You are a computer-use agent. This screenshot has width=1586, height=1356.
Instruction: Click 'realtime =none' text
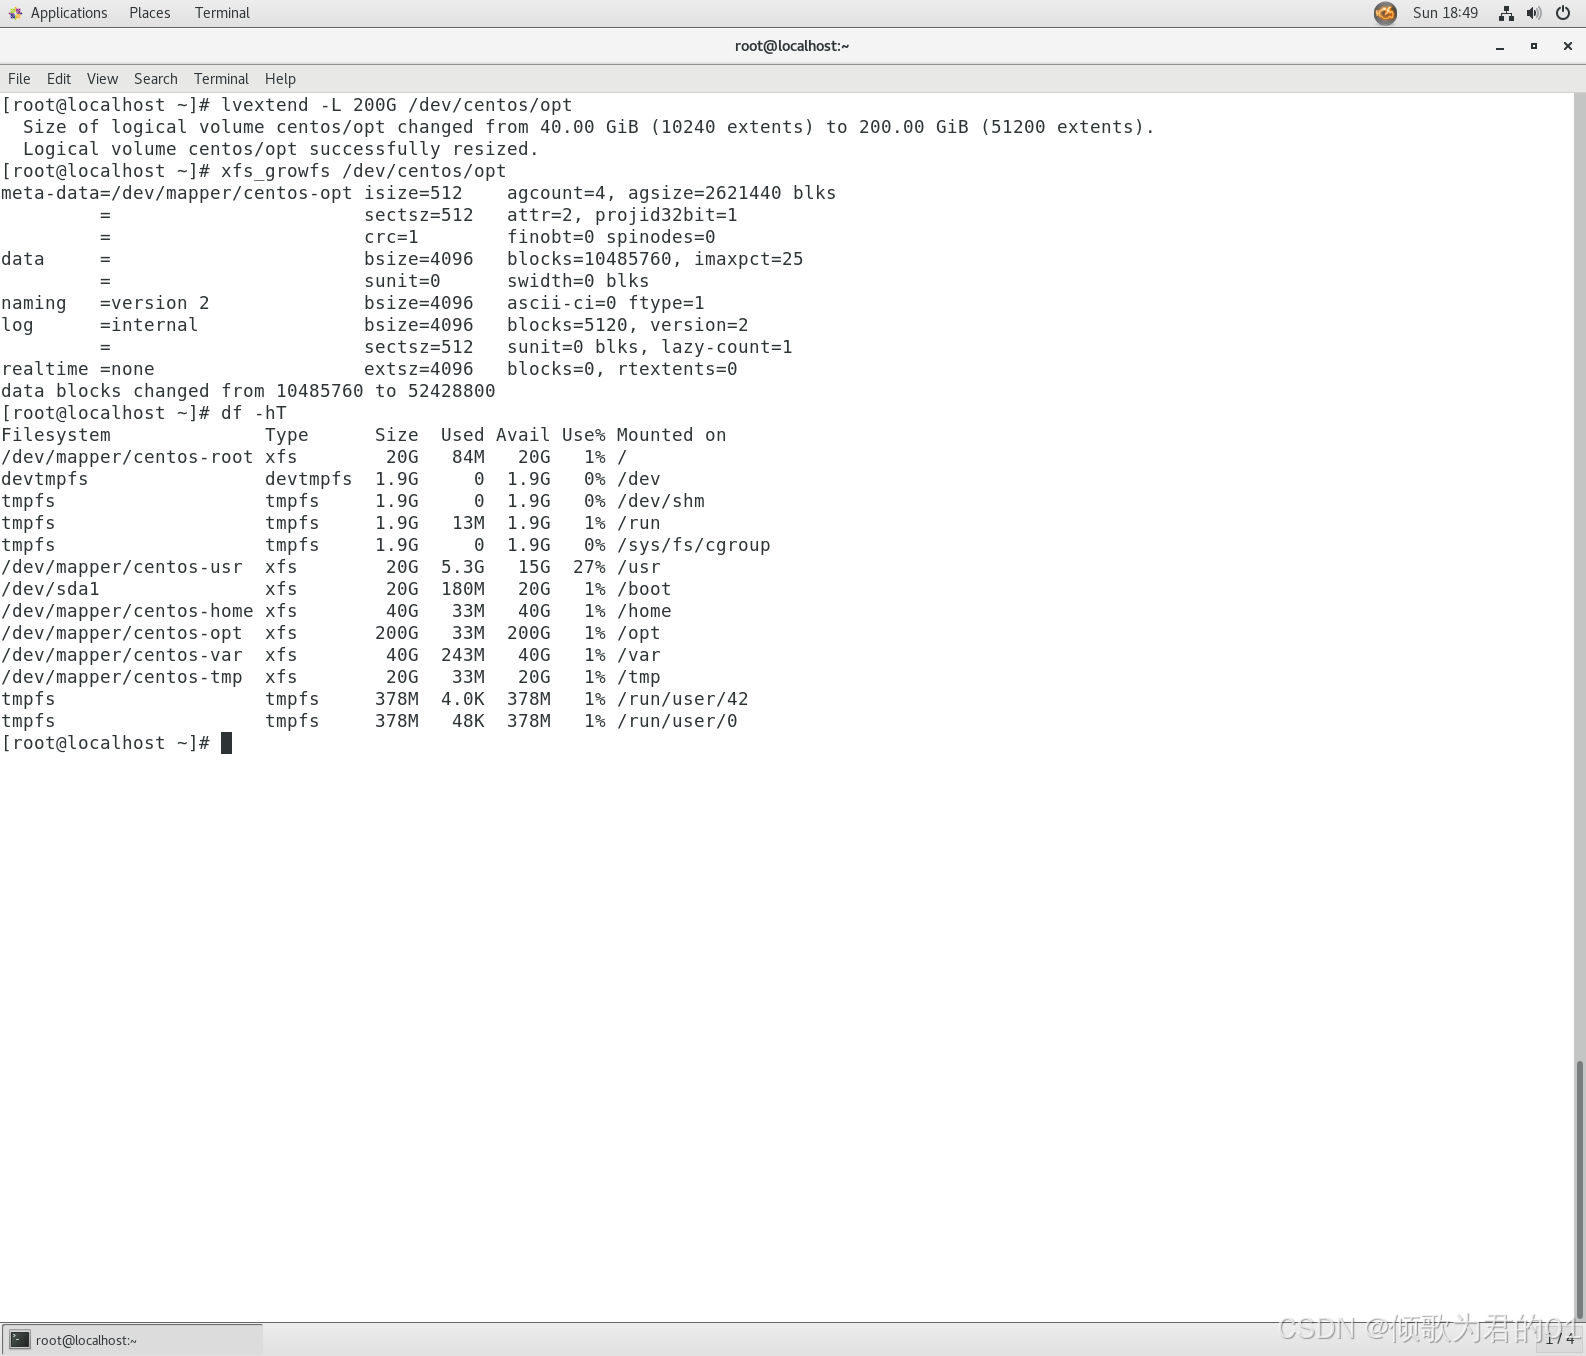coord(78,369)
